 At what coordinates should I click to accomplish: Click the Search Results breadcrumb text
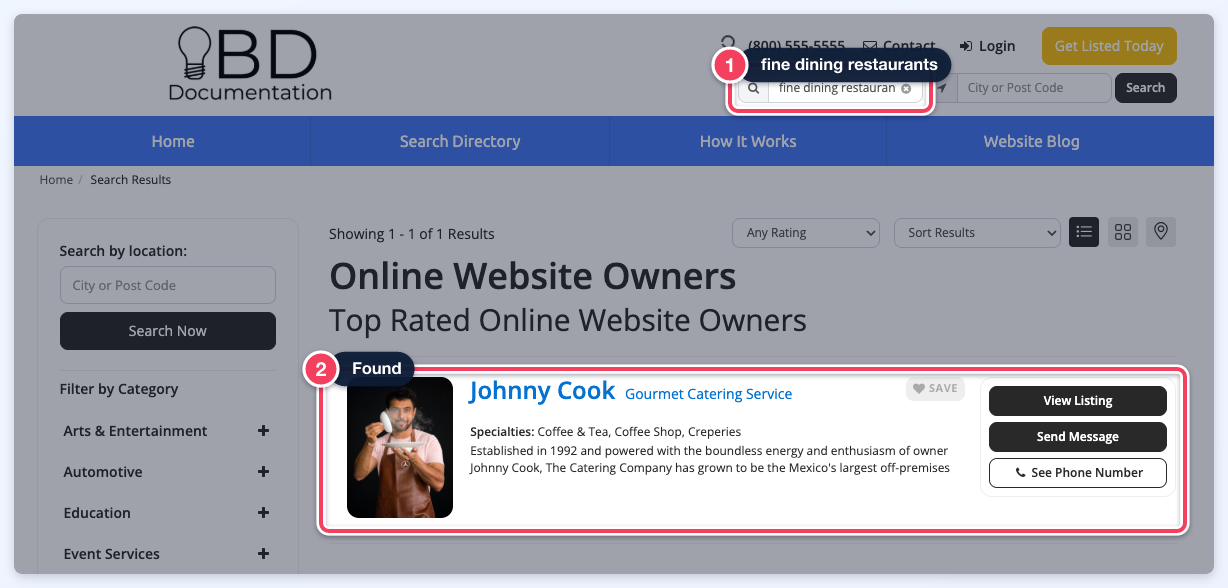[x=131, y=180]
